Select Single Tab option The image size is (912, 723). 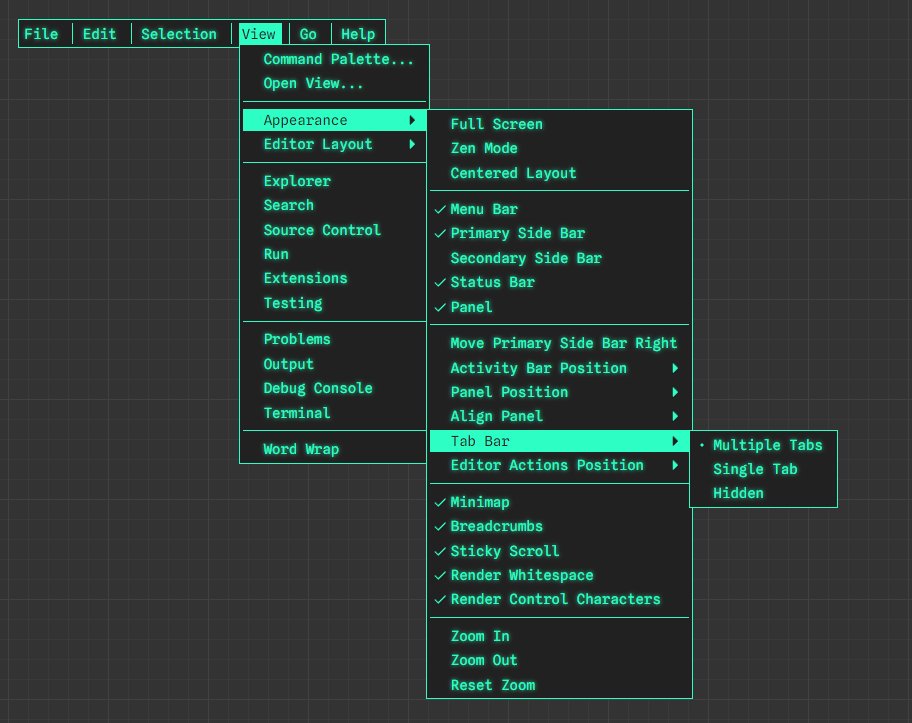click(763, 469)
